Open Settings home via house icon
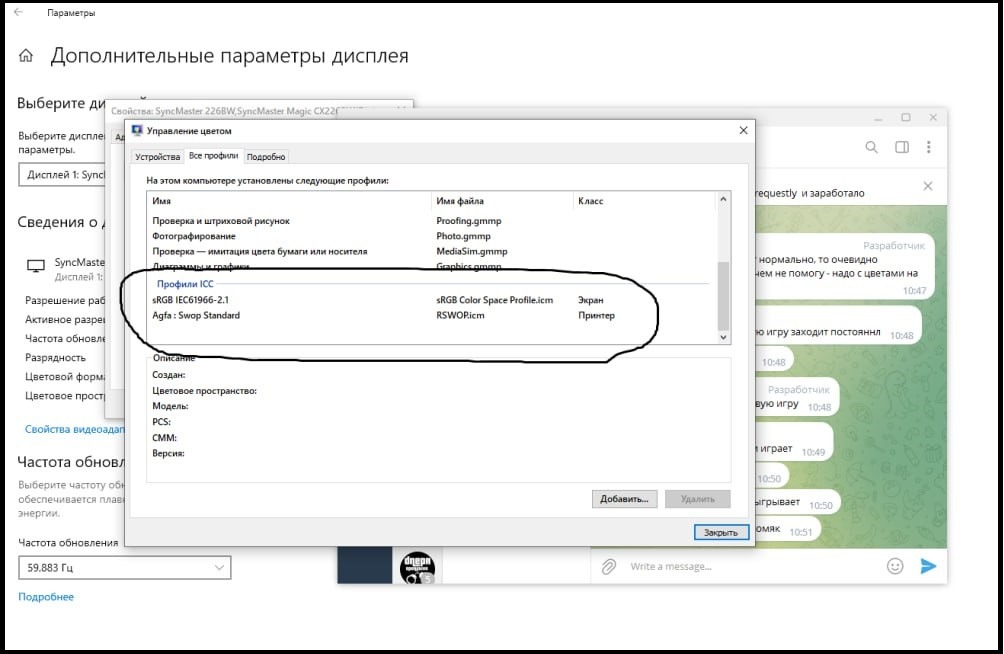 [x=26, y=56]
